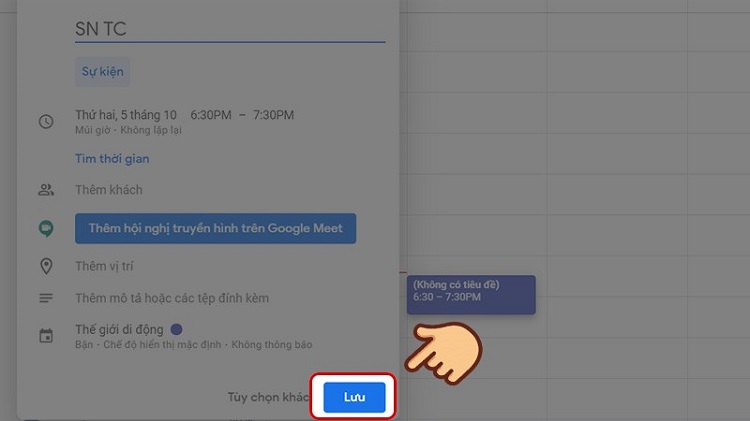The image size is (750, 421).
Task: Open Bận · Chế độ hiển thị mặc định settings
Action: (x=193, y=345)
